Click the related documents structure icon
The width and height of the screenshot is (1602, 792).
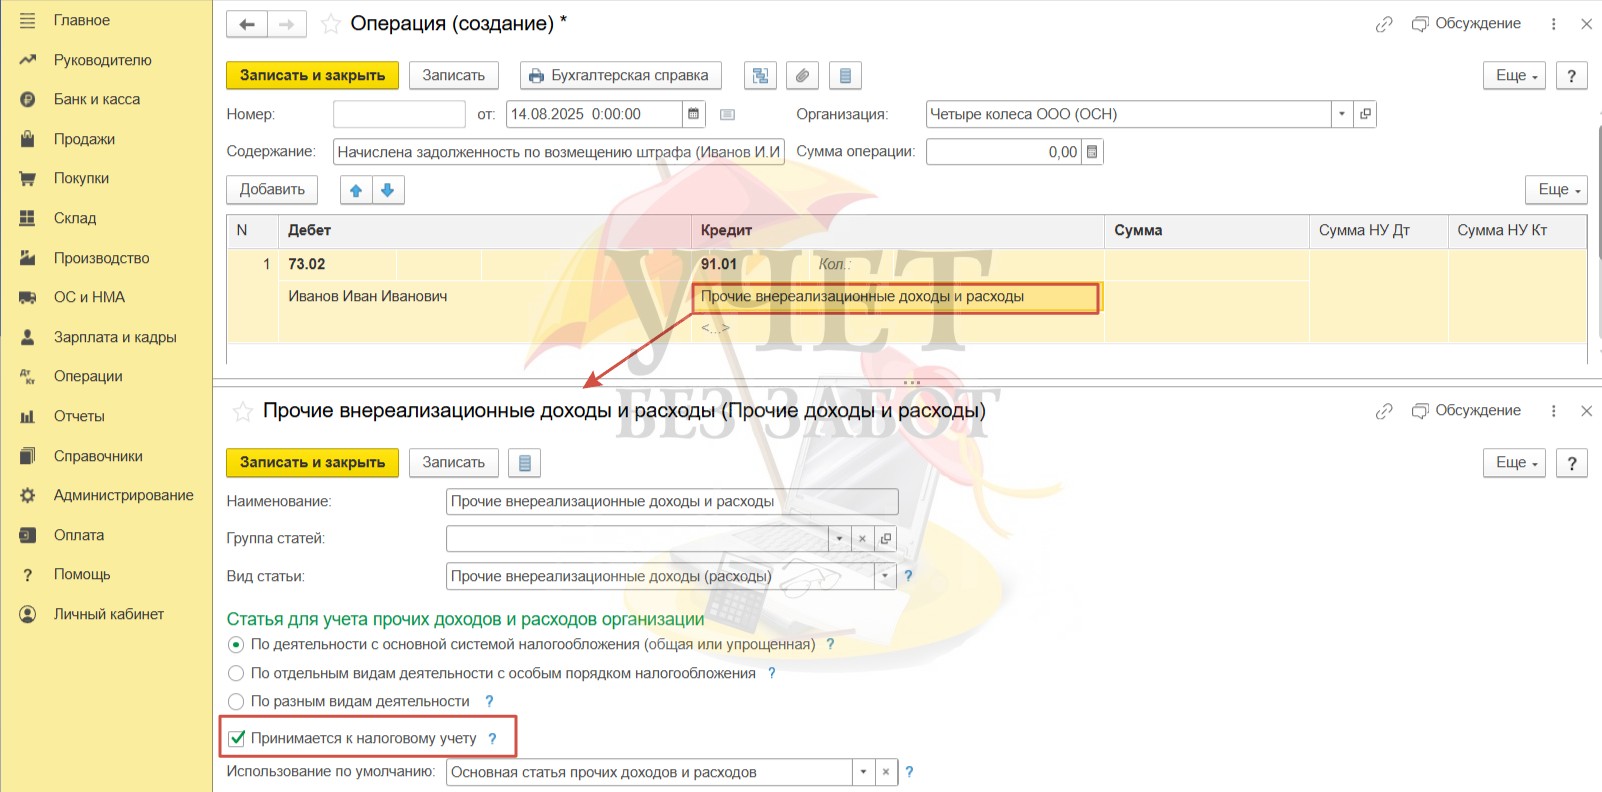coord(760,75)
